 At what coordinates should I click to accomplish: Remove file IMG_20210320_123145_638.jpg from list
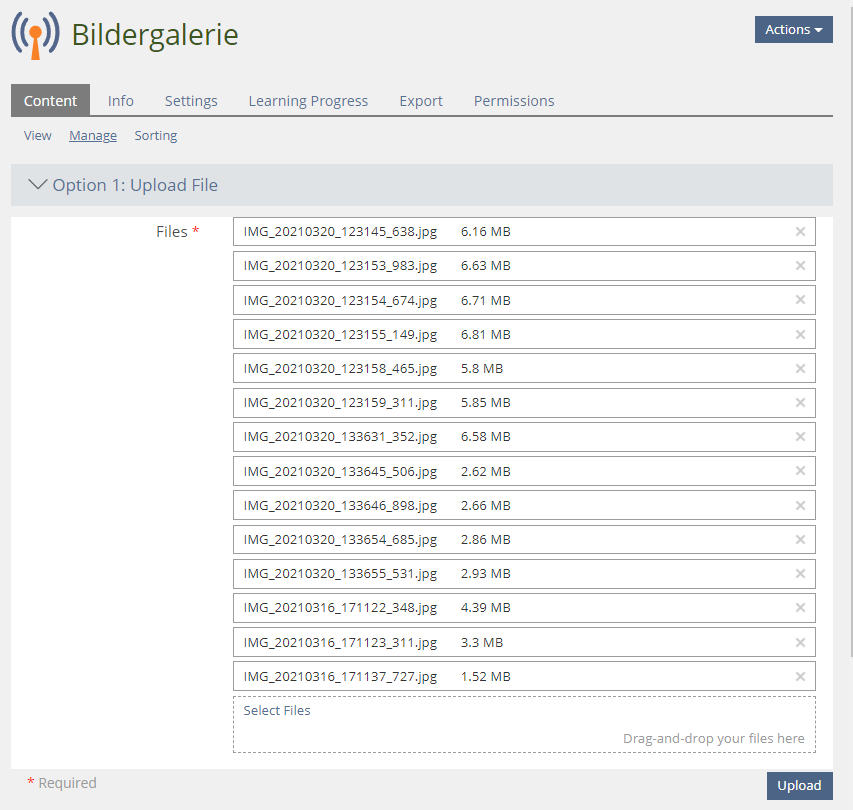pyautogui.click(x=800, y=232)
